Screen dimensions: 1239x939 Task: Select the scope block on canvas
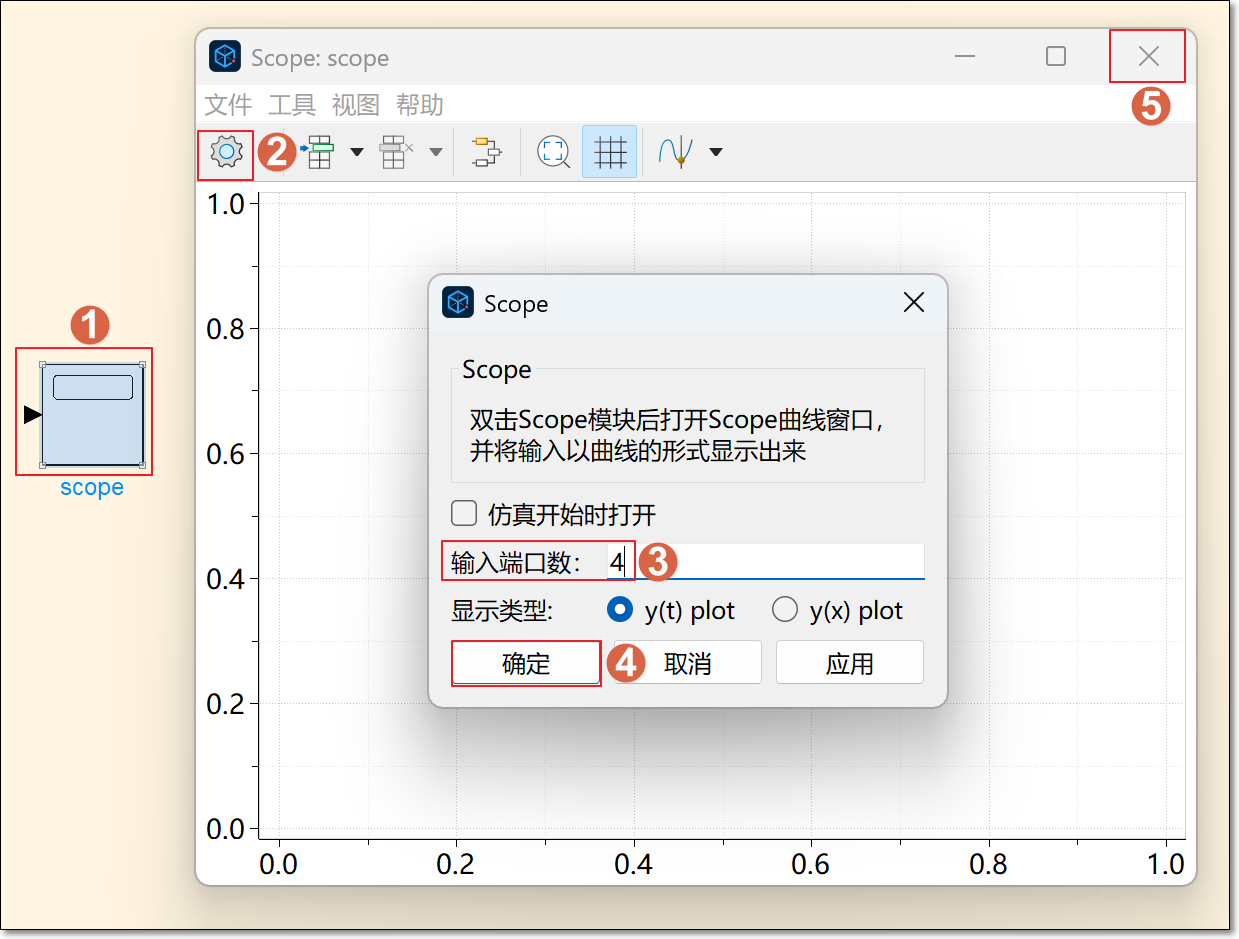click(92, 414)
